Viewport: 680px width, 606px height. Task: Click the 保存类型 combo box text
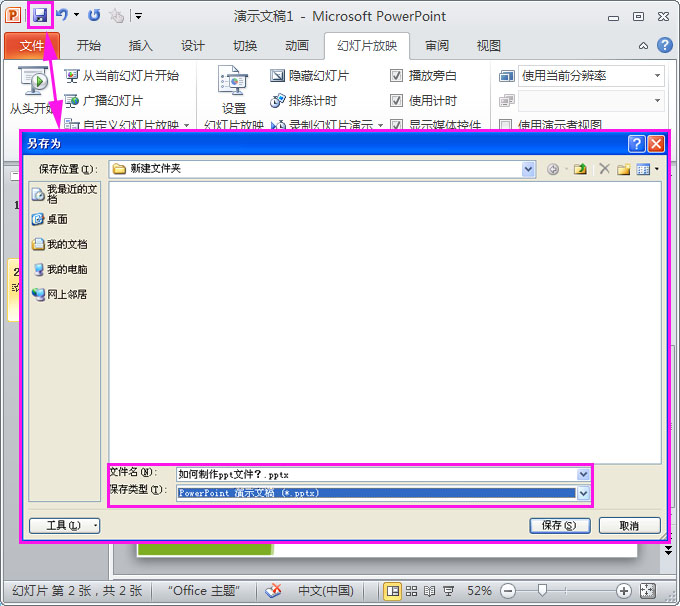(376, 493)
